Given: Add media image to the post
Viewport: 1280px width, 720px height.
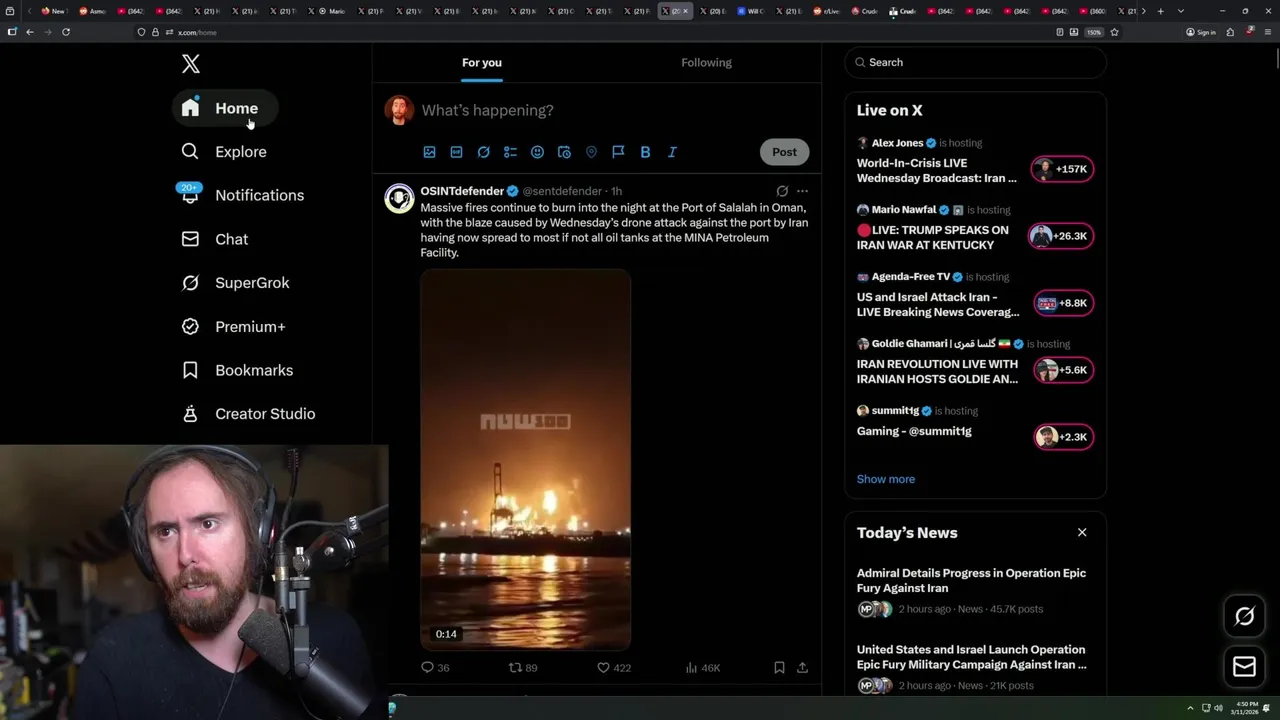Looking at the screenshot, I should (429, 152).
